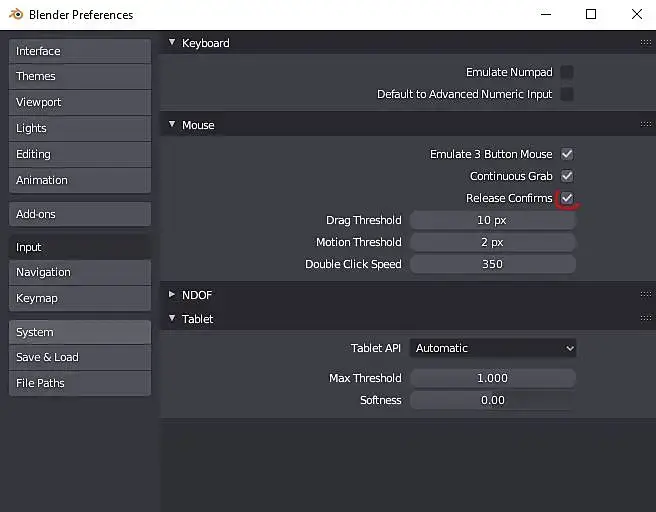656x512 pixels.
Task: Collapse the Keyboard section
Action: [x=172, y=43]
